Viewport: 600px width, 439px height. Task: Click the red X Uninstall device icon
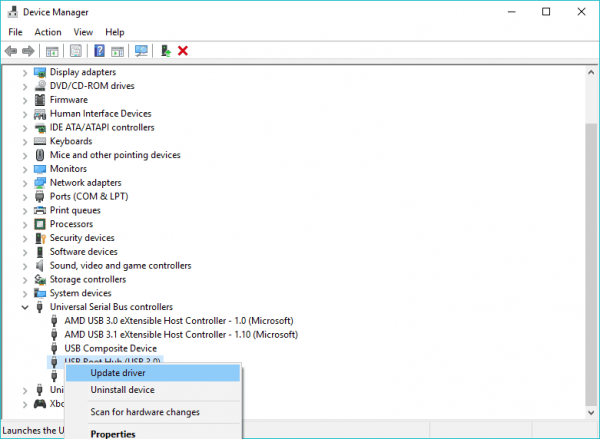pyautogui.click(x=183, y=51)
